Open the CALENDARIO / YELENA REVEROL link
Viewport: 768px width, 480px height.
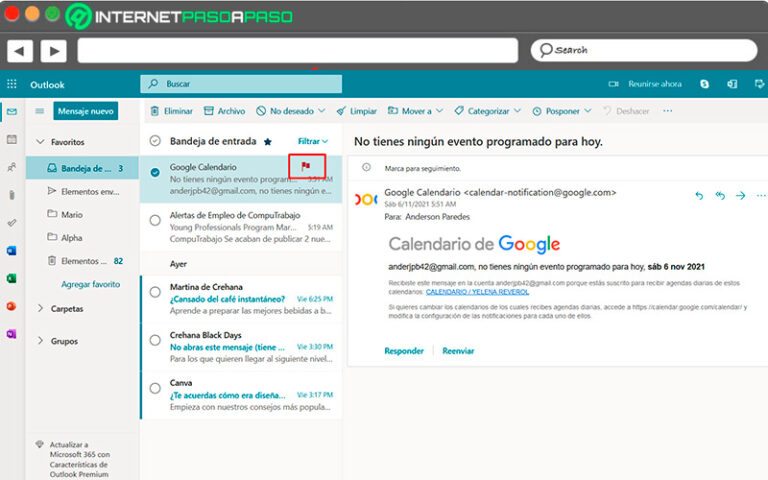(477, 292)
